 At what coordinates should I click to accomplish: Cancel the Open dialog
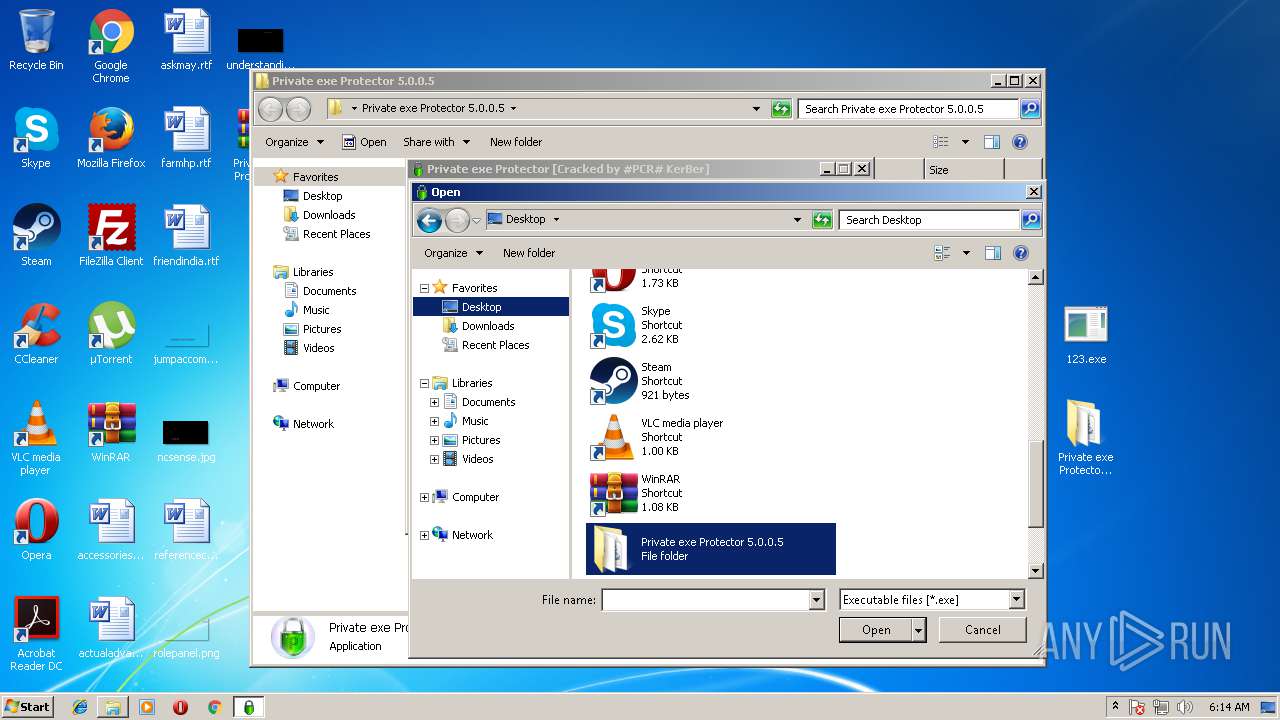[983, 630]
